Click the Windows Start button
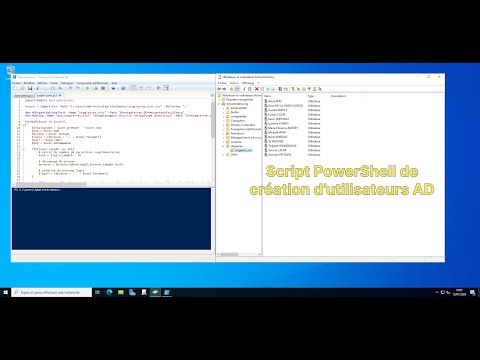 [x=5, y=292]
